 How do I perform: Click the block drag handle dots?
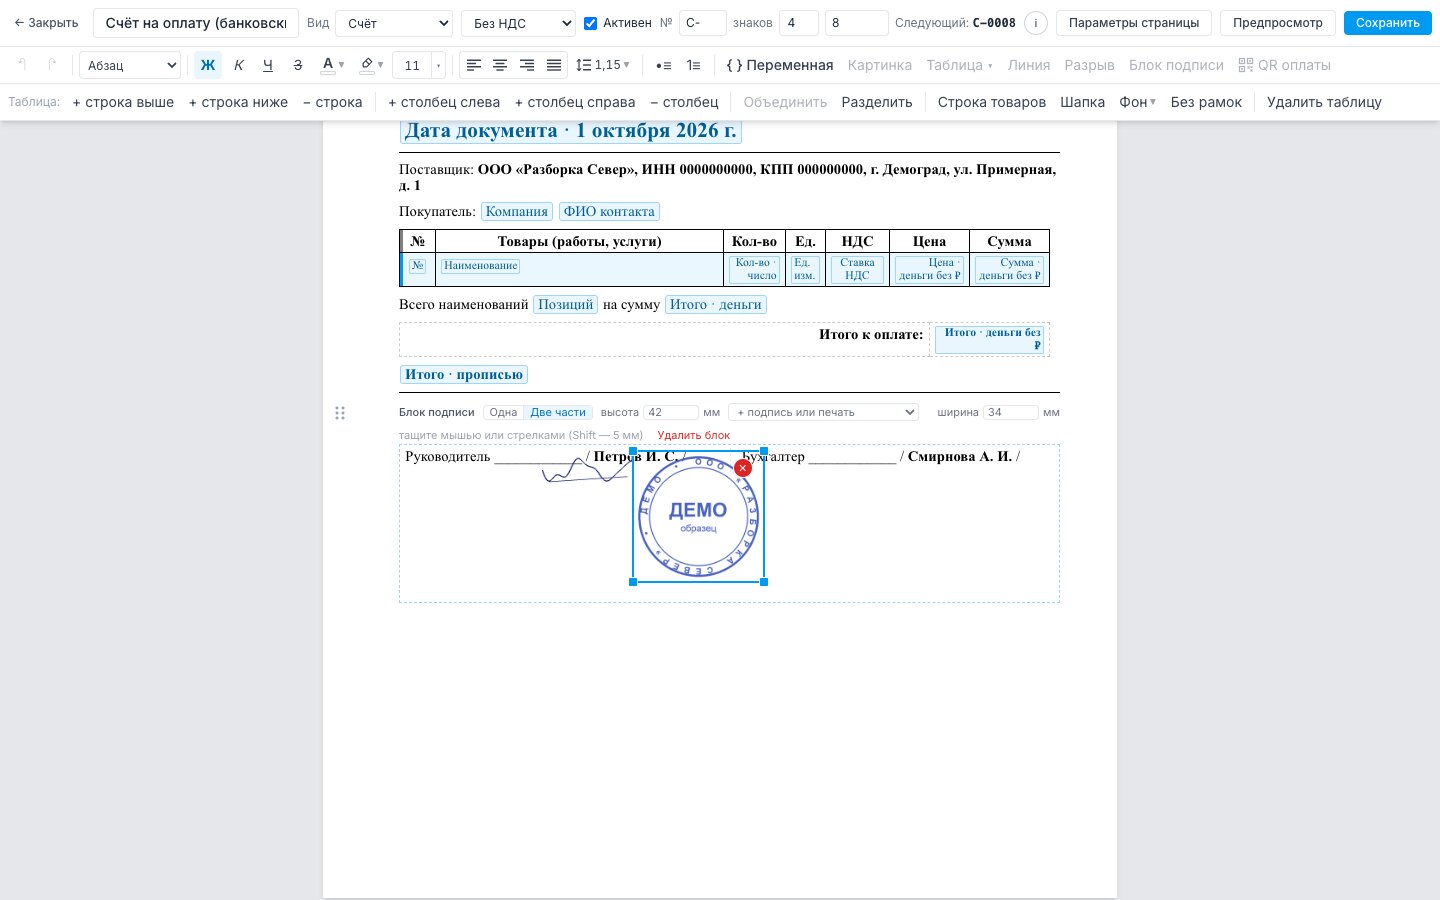coord(340,413)
